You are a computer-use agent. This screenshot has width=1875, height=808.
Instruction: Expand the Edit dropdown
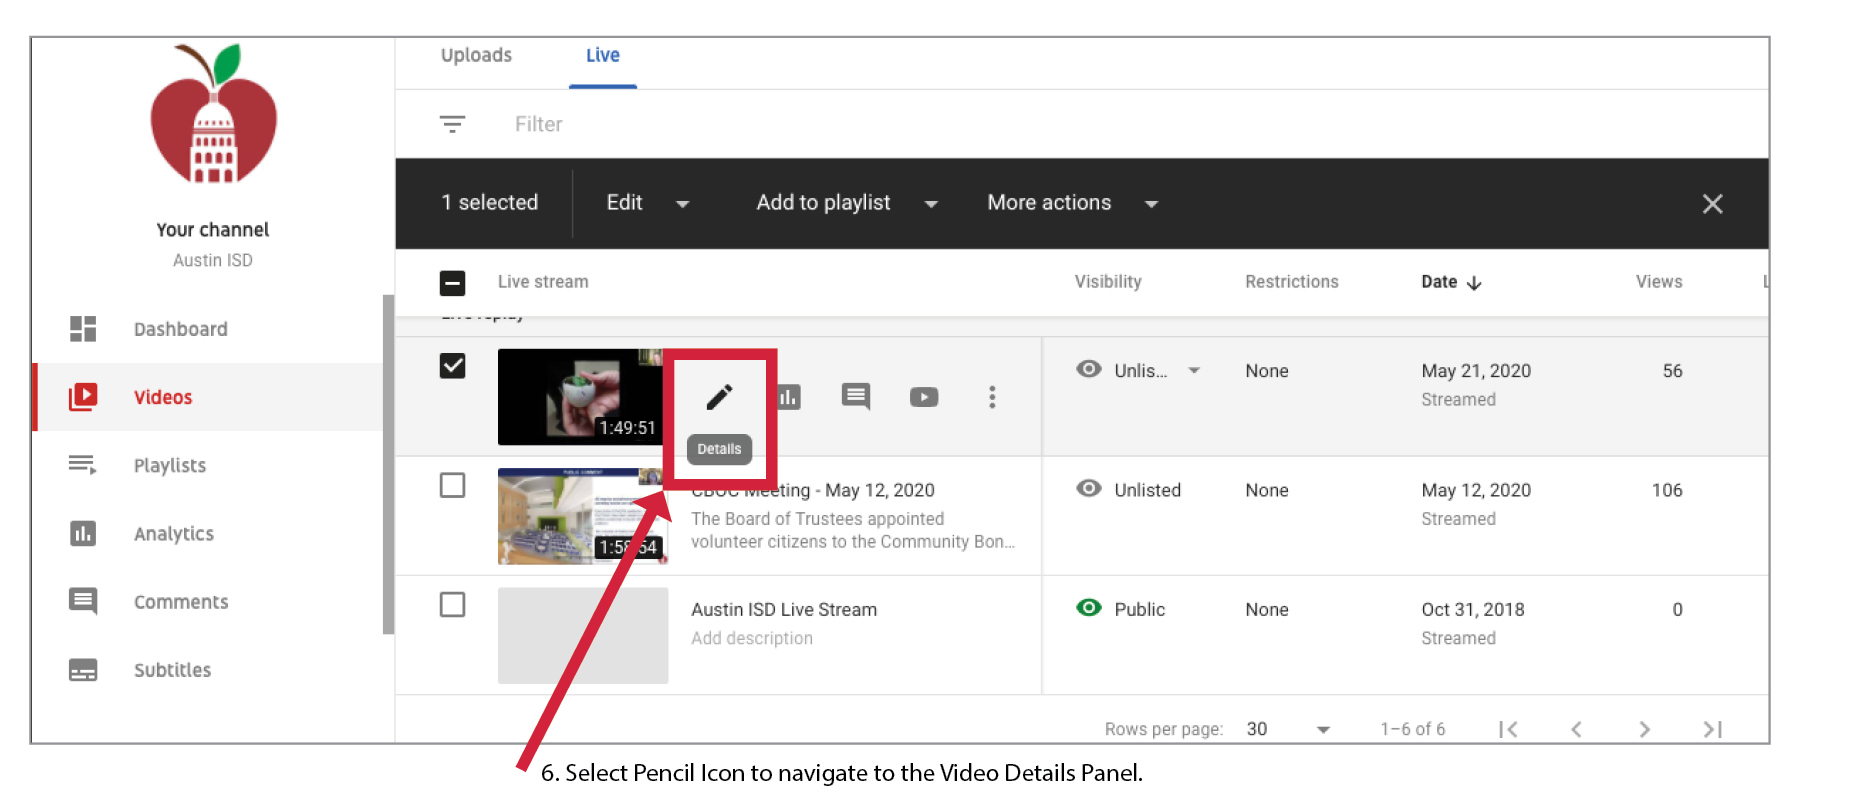tap(647, 203)
